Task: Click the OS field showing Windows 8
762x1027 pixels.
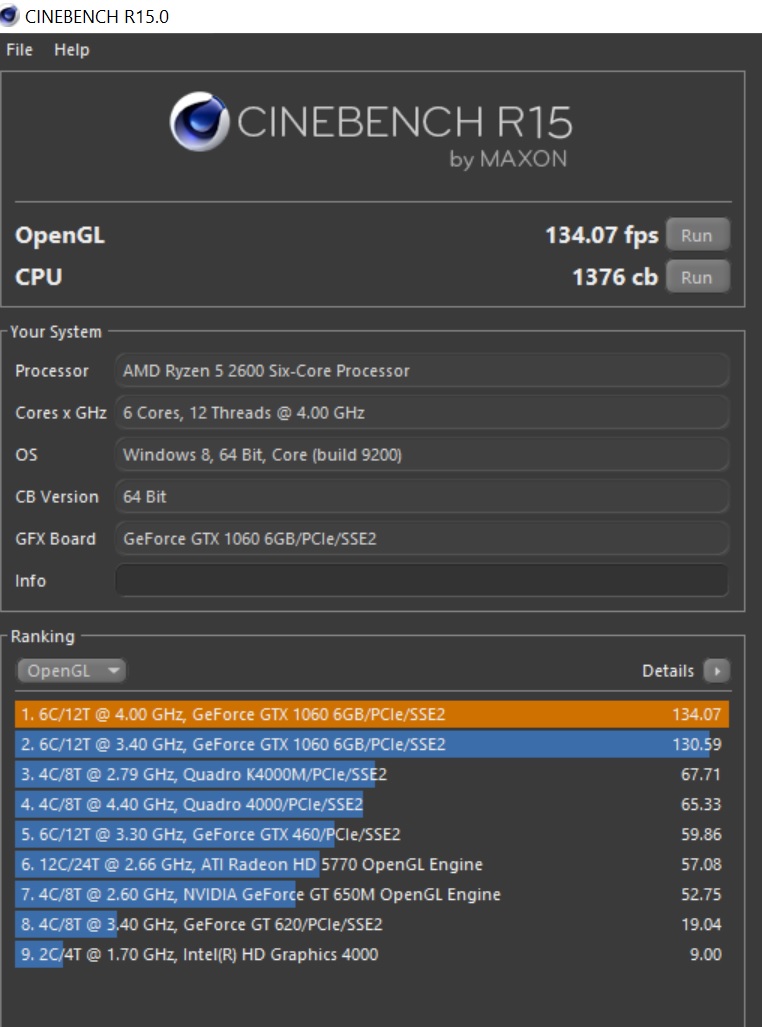Action: click(422, 455)
